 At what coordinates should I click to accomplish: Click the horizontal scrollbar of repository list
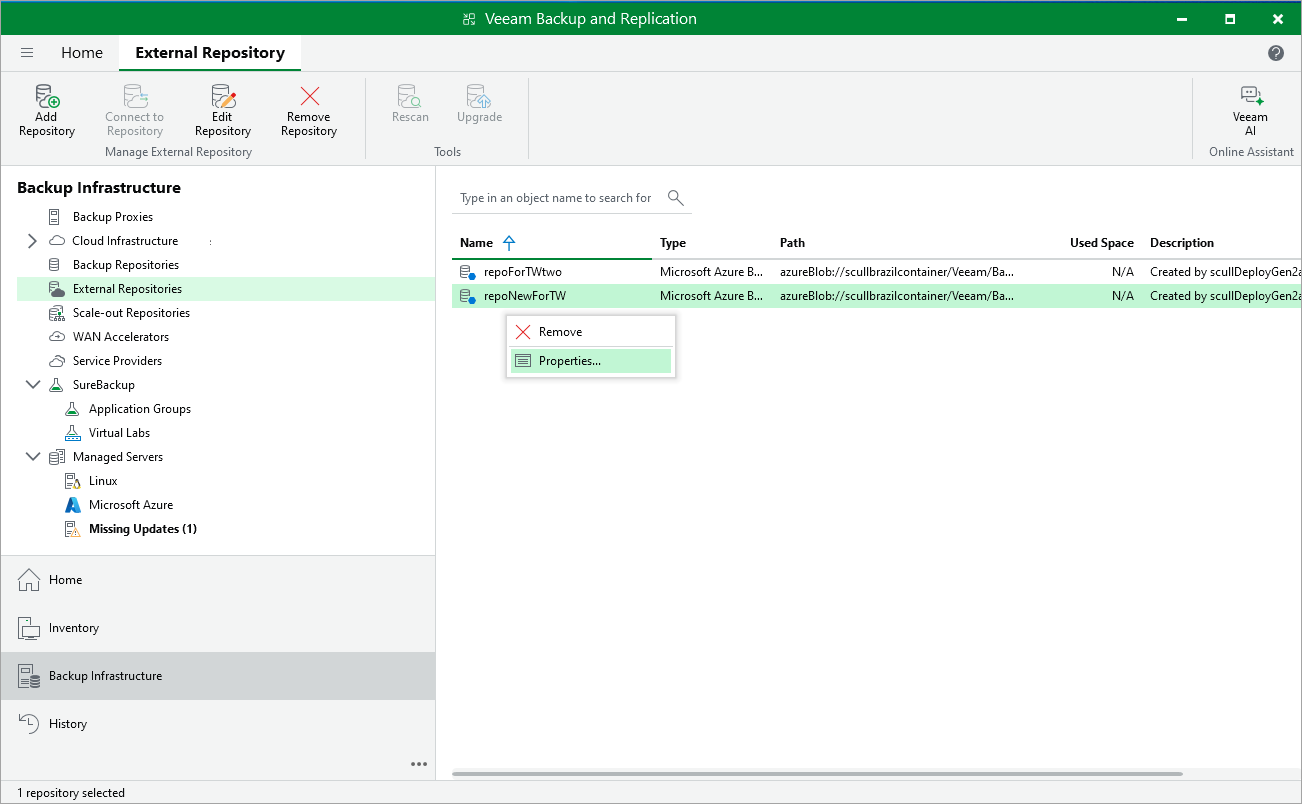tap(817, 774)
